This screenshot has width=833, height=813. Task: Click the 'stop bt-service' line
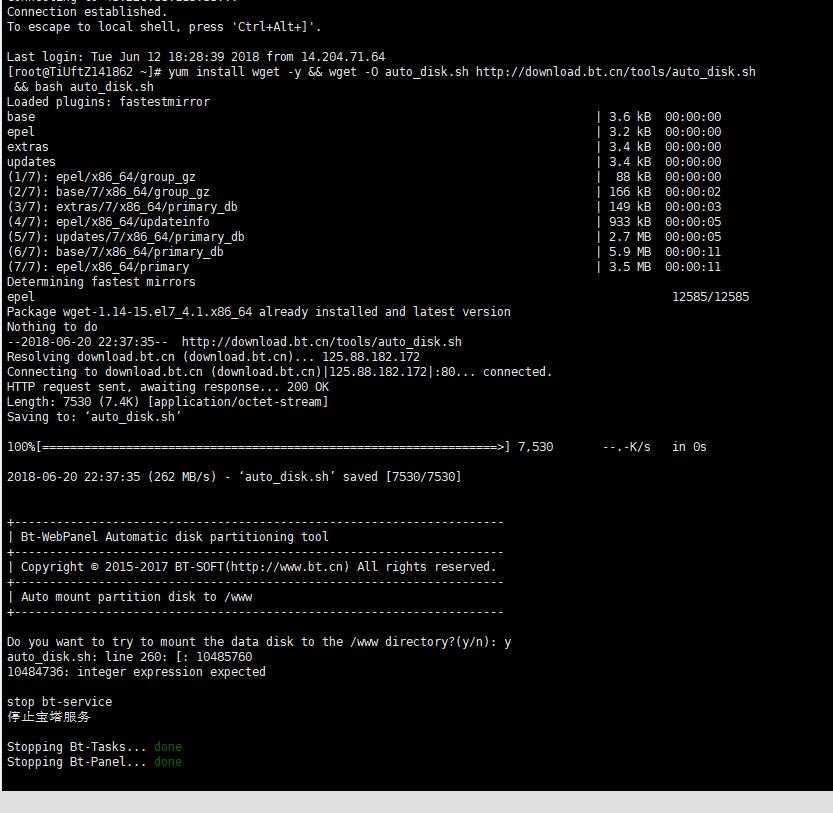(x=60, y=701)
